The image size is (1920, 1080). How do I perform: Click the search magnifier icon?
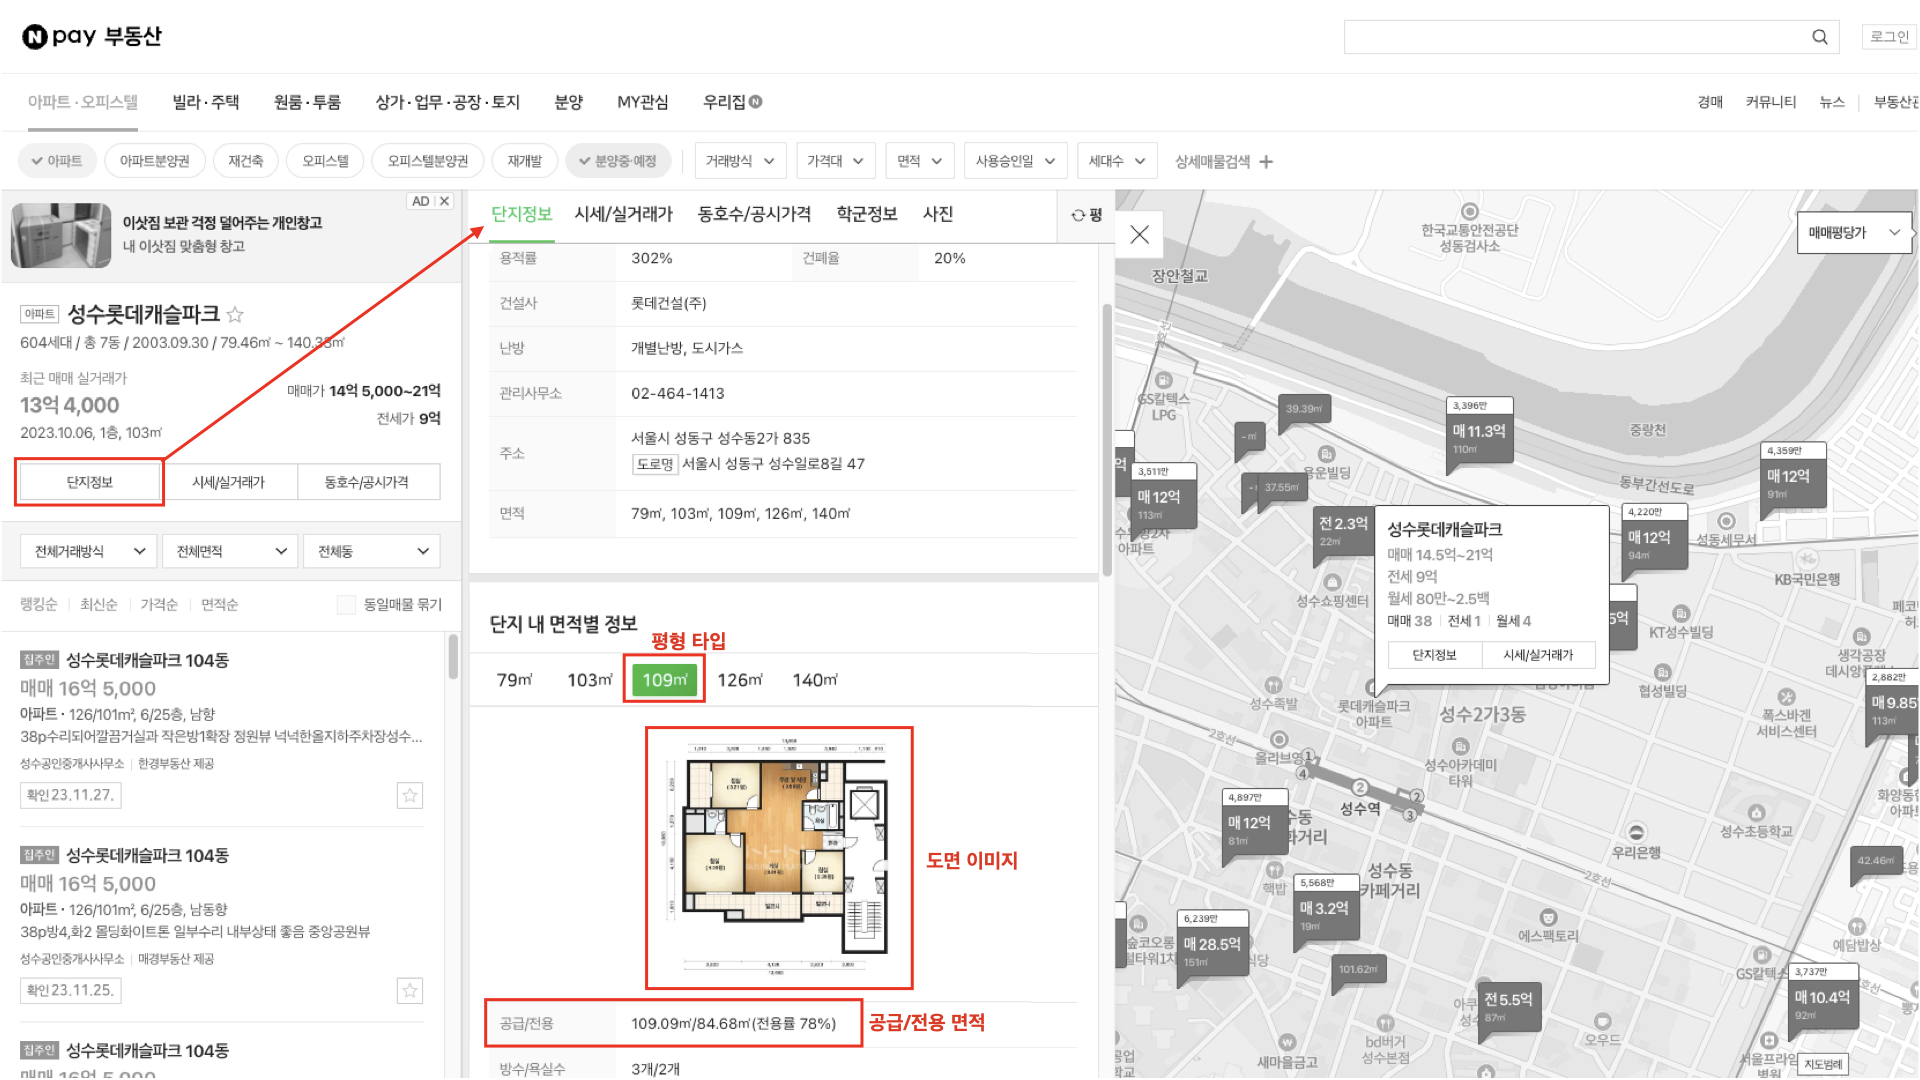(x=1819, y=37)
